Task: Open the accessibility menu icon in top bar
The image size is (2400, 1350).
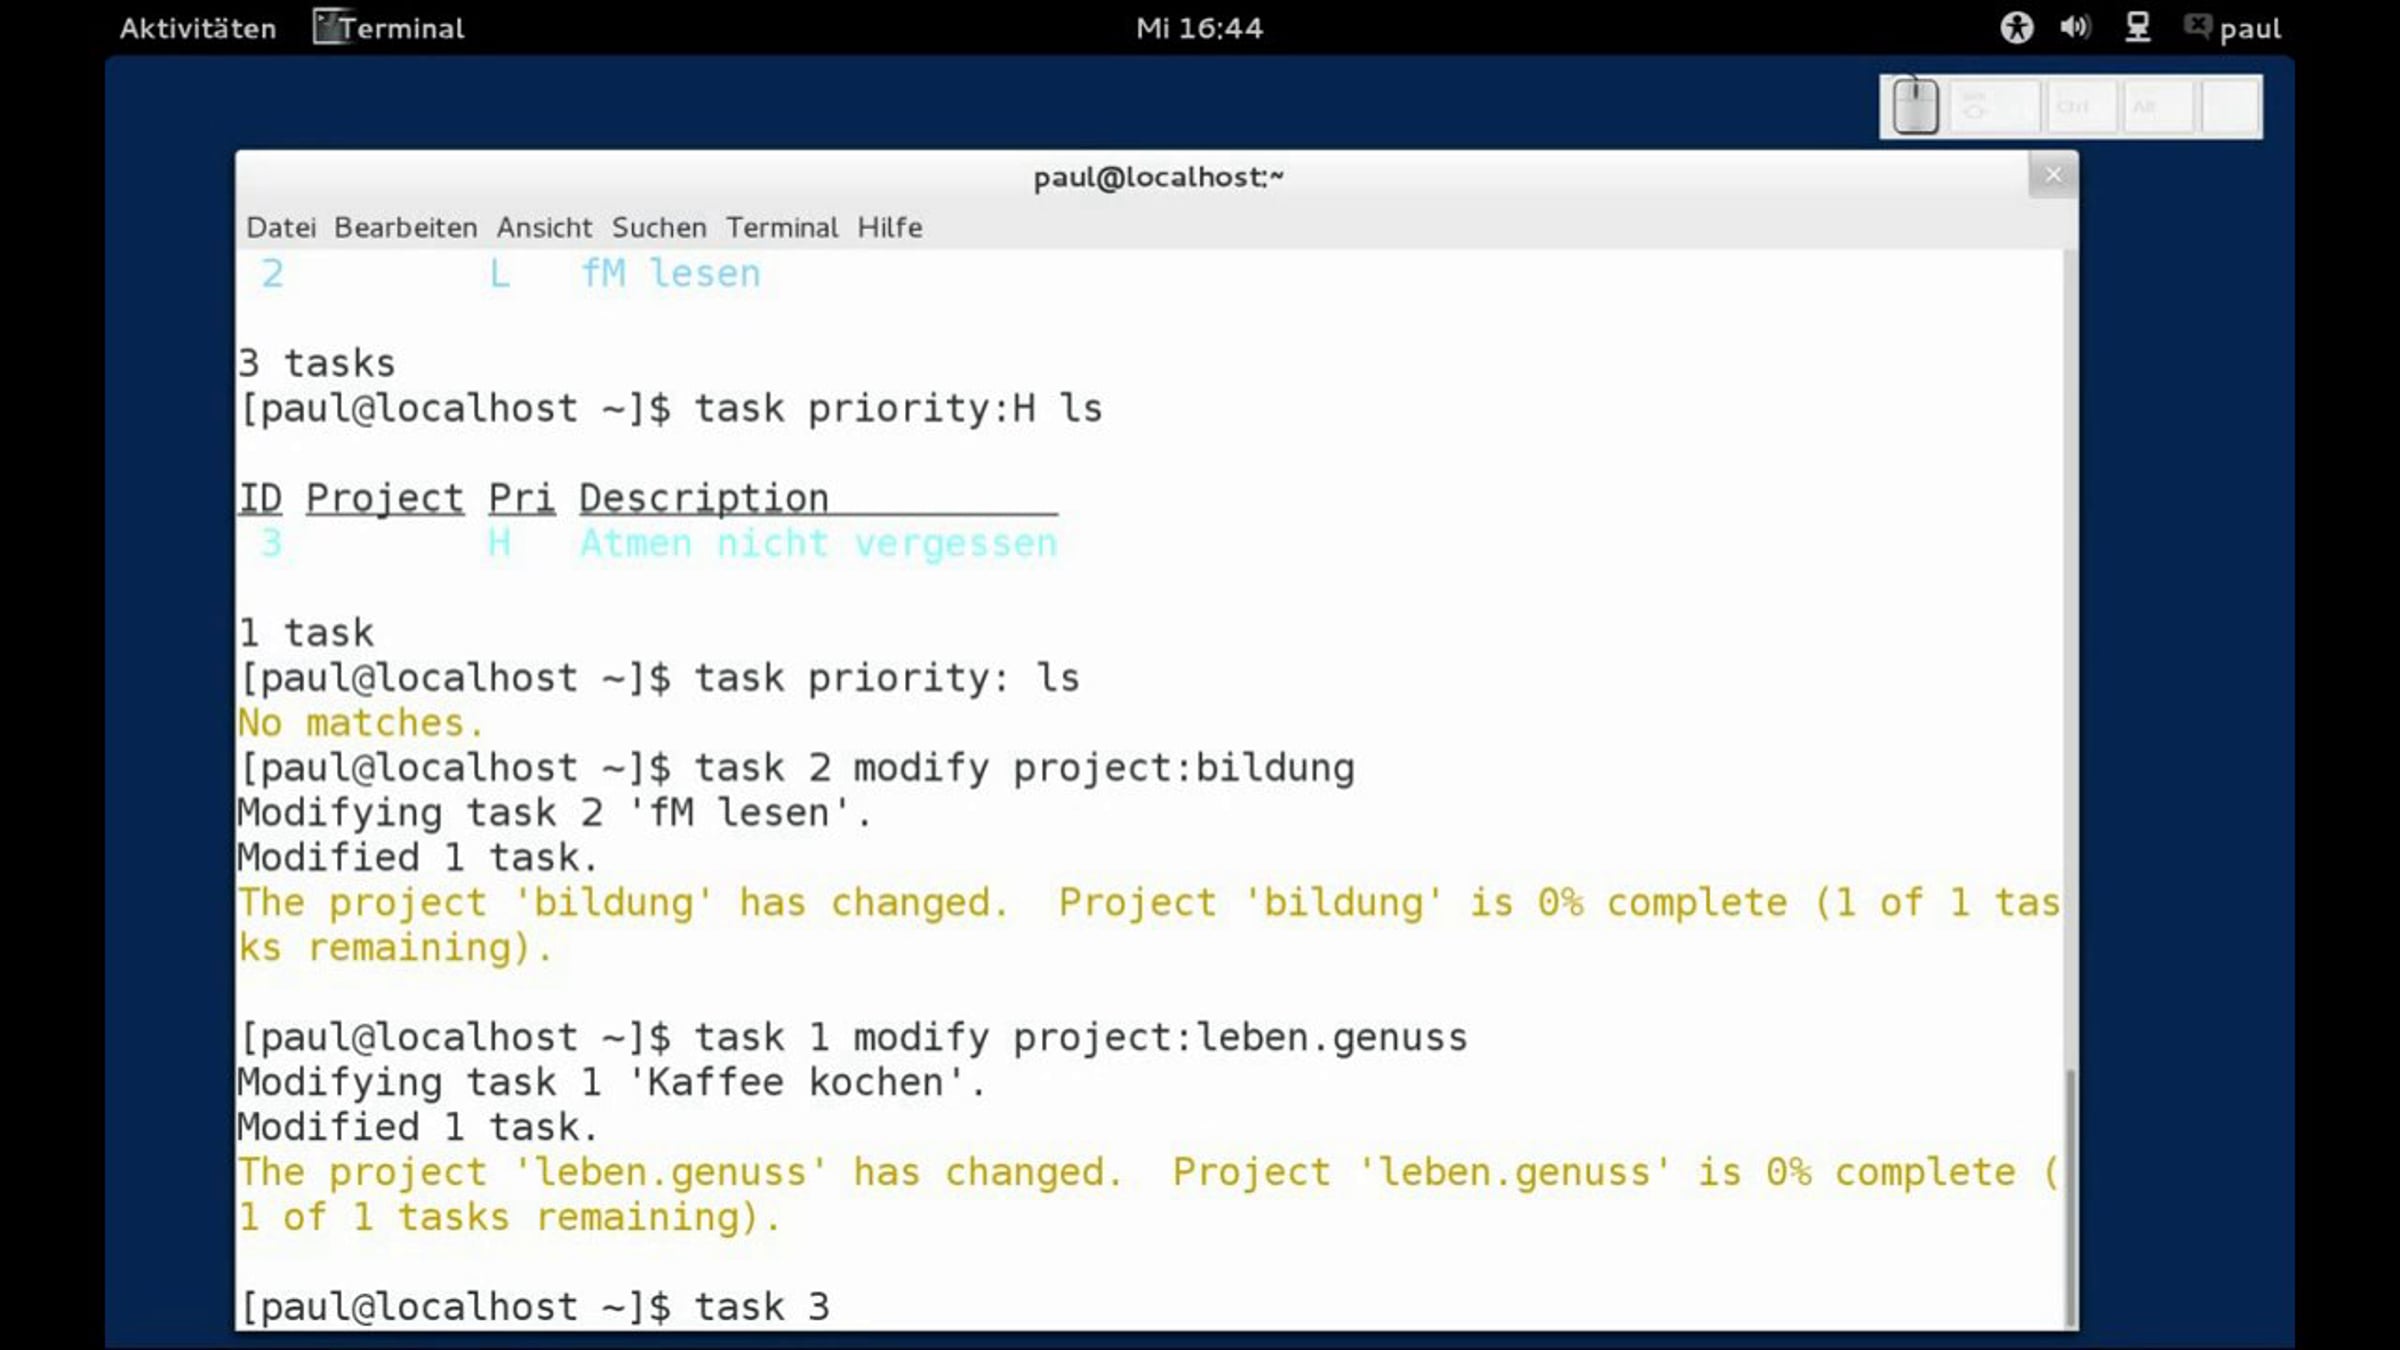Action: (x=2016, y=27)
